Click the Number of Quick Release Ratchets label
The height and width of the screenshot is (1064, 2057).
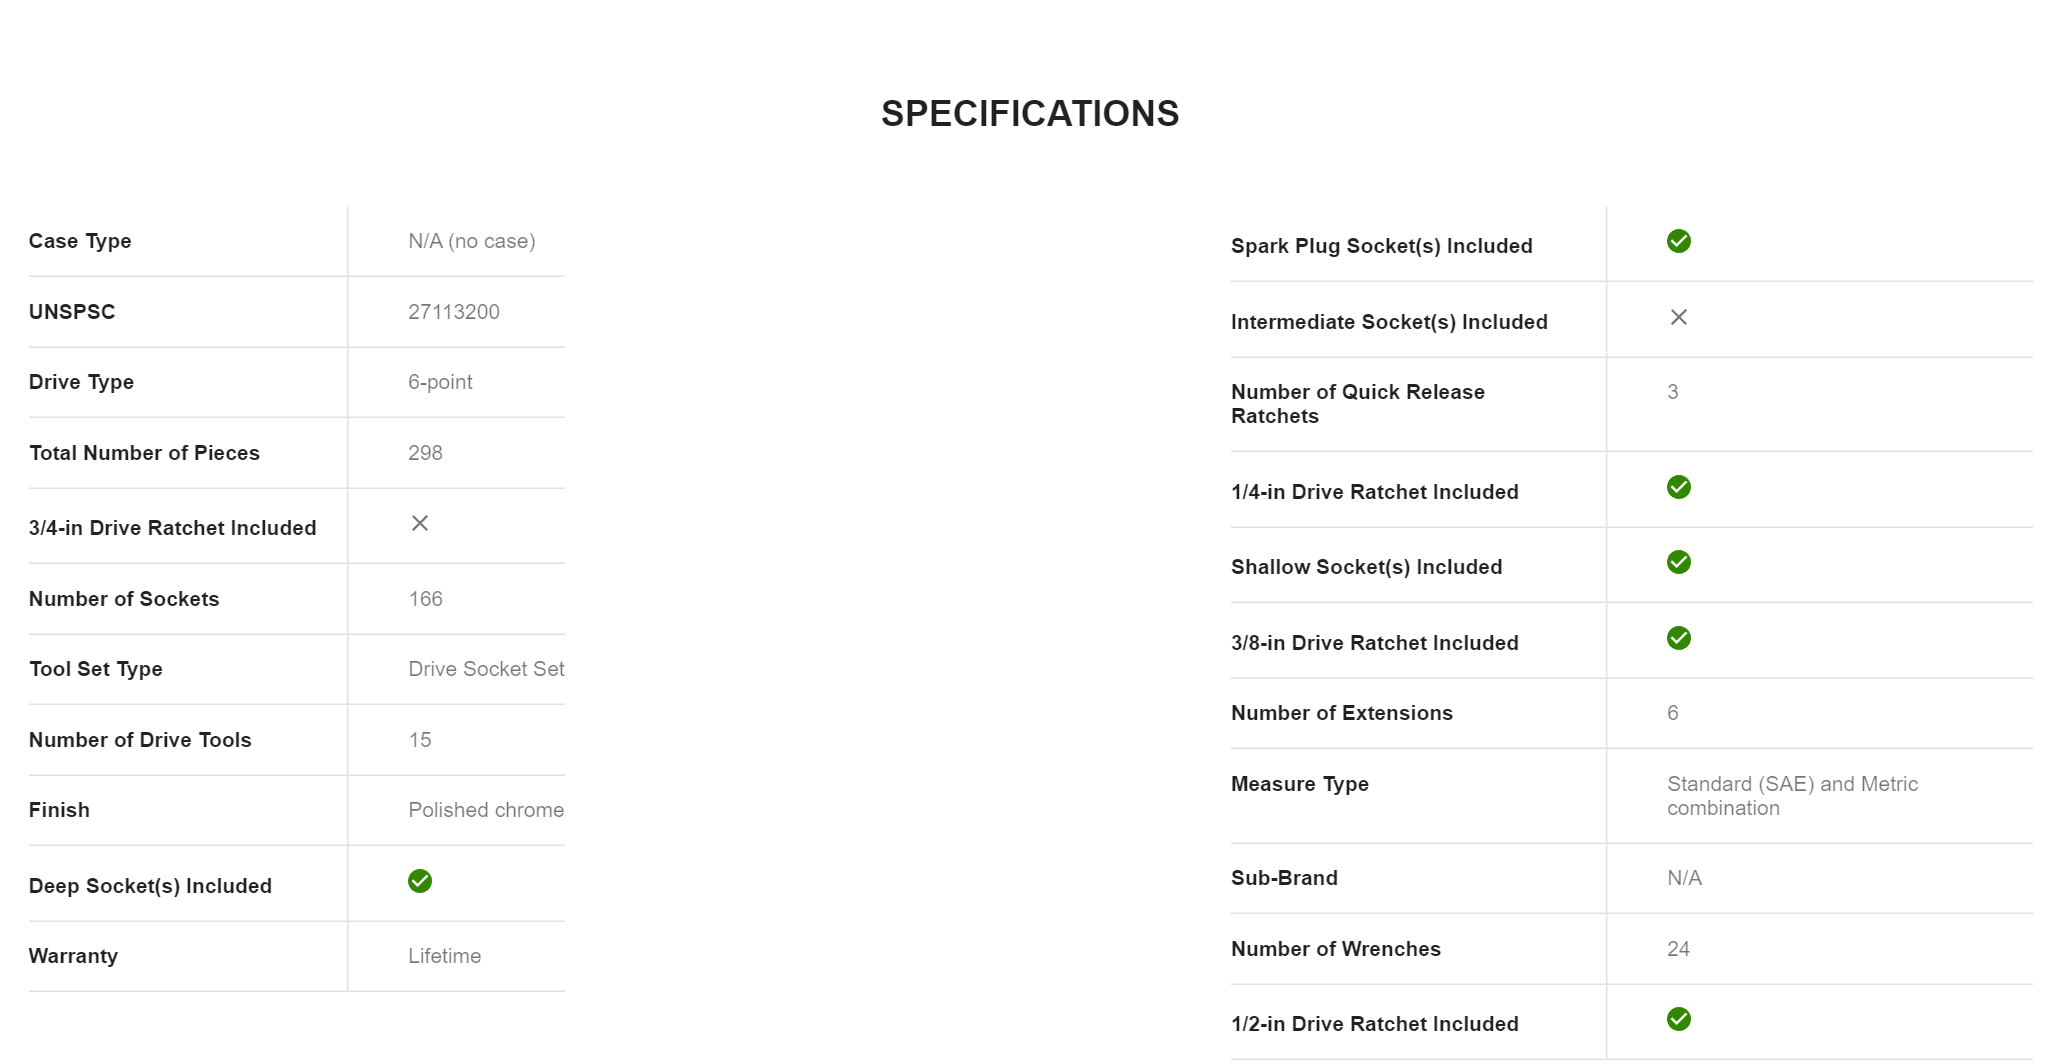1357,404
